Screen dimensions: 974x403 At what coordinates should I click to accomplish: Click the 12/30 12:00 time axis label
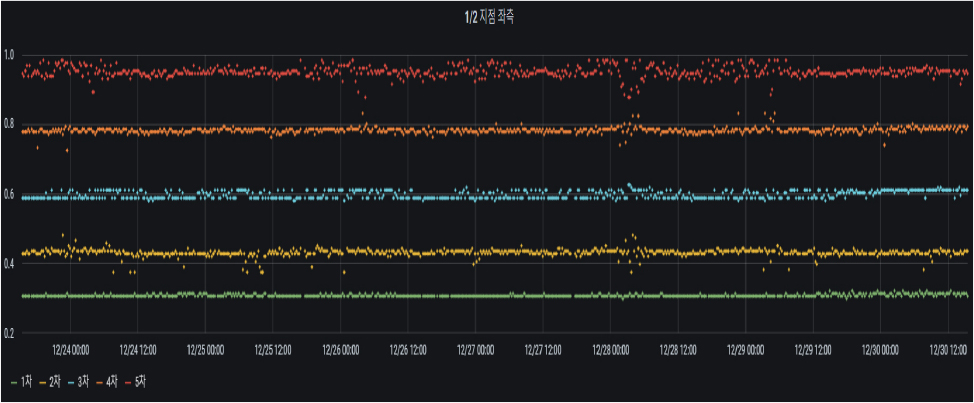coord(946,349)
